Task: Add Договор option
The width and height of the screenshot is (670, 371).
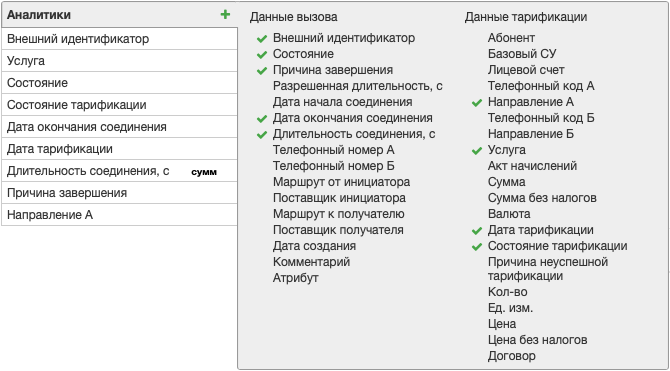Action: (x=511, y=356)
